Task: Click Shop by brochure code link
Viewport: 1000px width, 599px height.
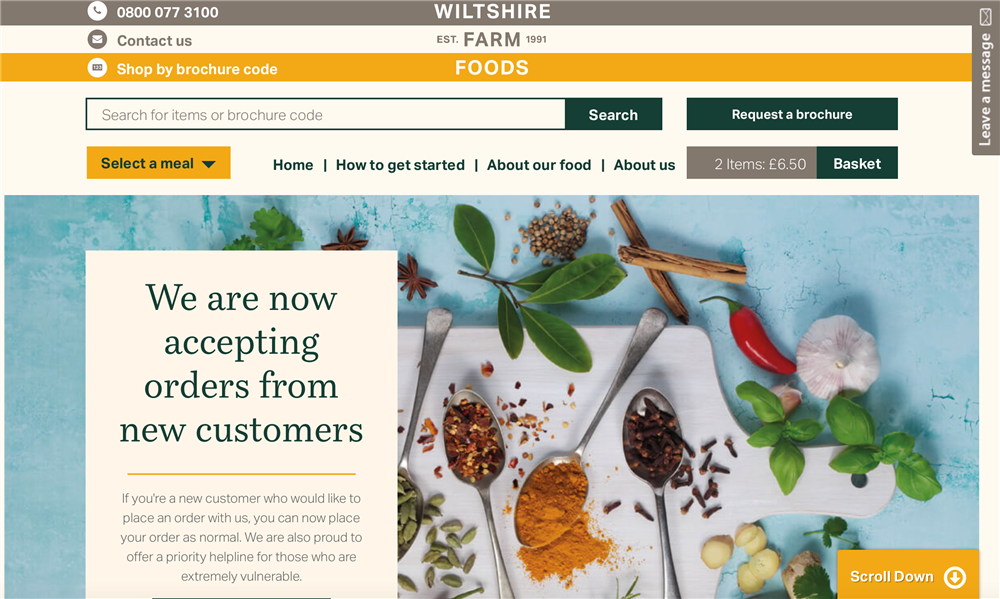Action: point(196,69)
